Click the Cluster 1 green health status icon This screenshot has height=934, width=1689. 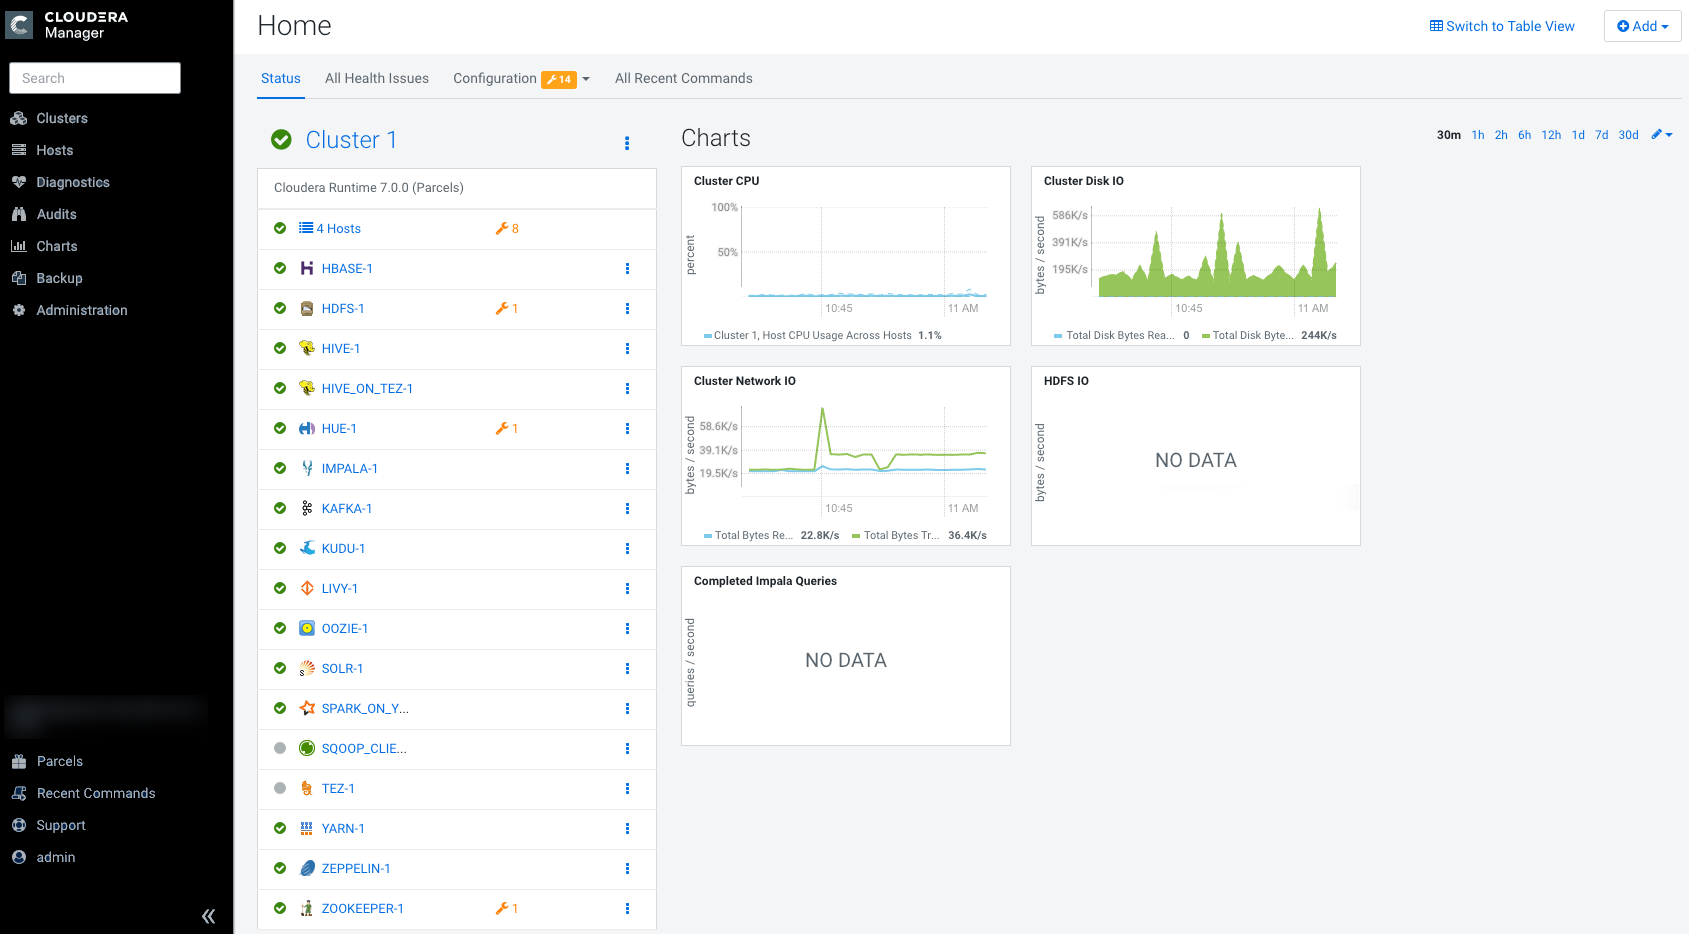tap(282, 140)
